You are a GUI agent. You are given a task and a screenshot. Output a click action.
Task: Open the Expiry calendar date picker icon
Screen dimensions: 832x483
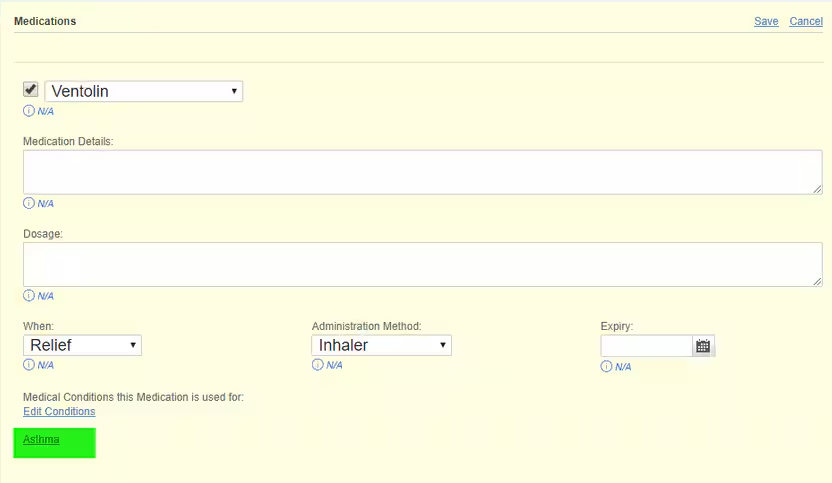click(703, 346)
